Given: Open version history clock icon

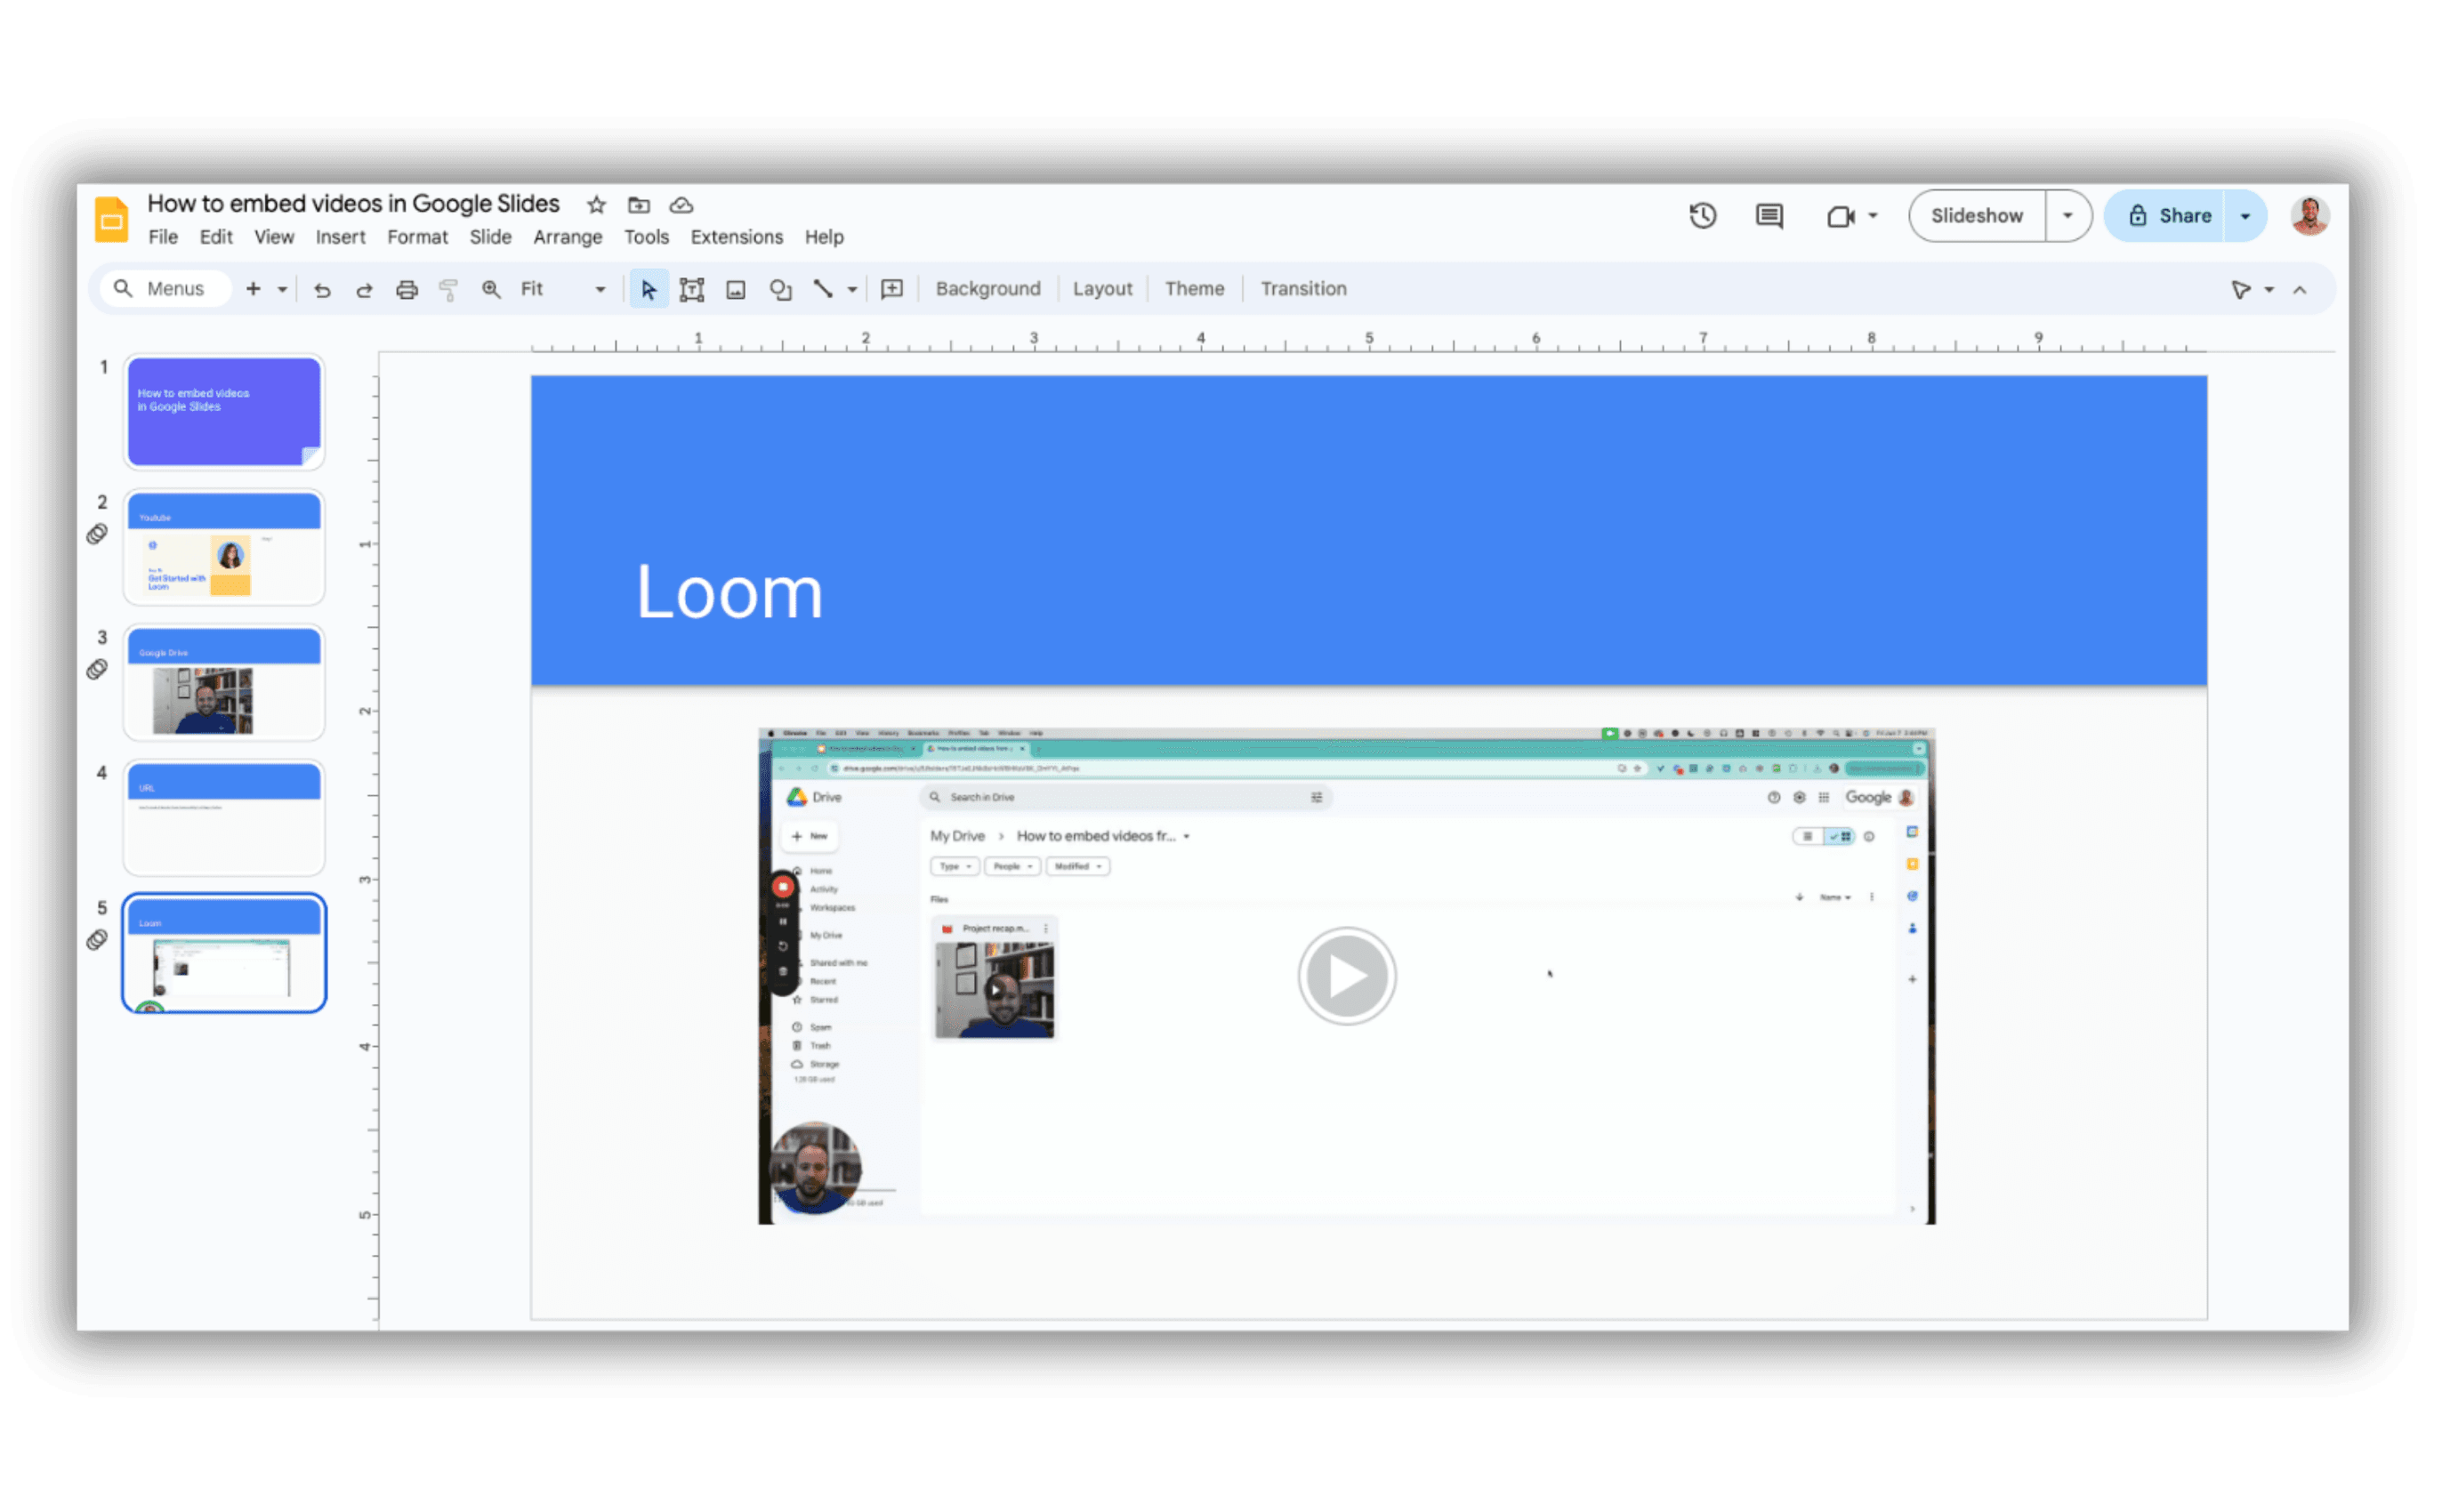Looking at the screenshot, I should pyautogui.click(x=1704, y=216).
